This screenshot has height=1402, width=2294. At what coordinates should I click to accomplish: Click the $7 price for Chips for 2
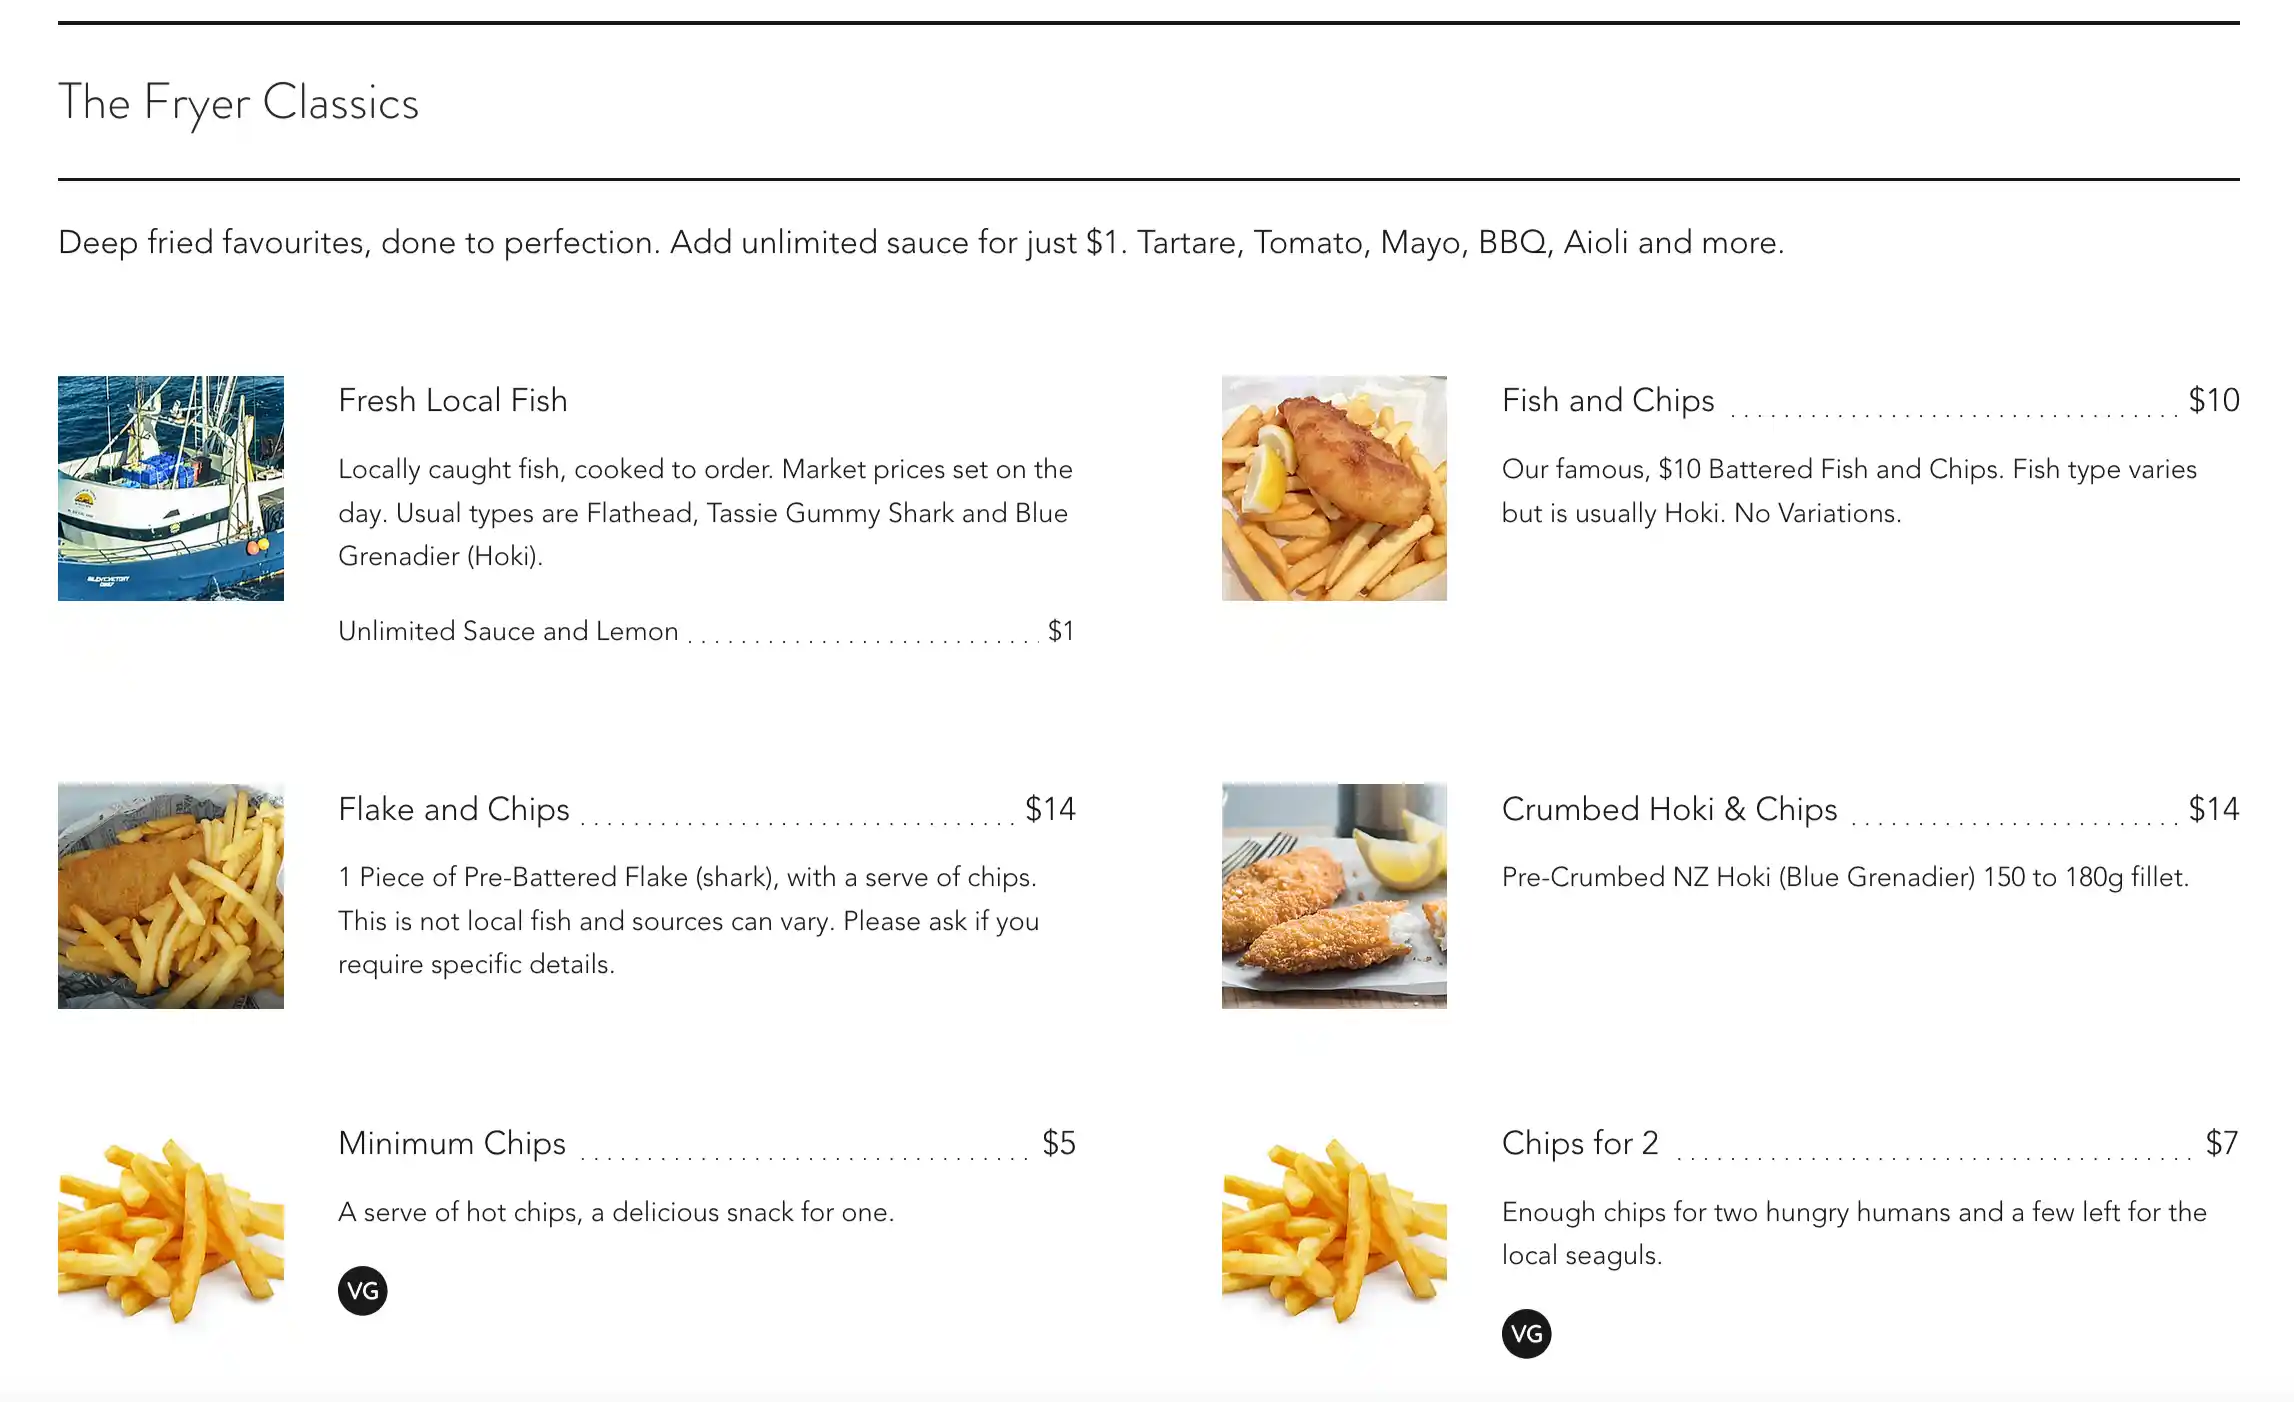(2221, 1142)
